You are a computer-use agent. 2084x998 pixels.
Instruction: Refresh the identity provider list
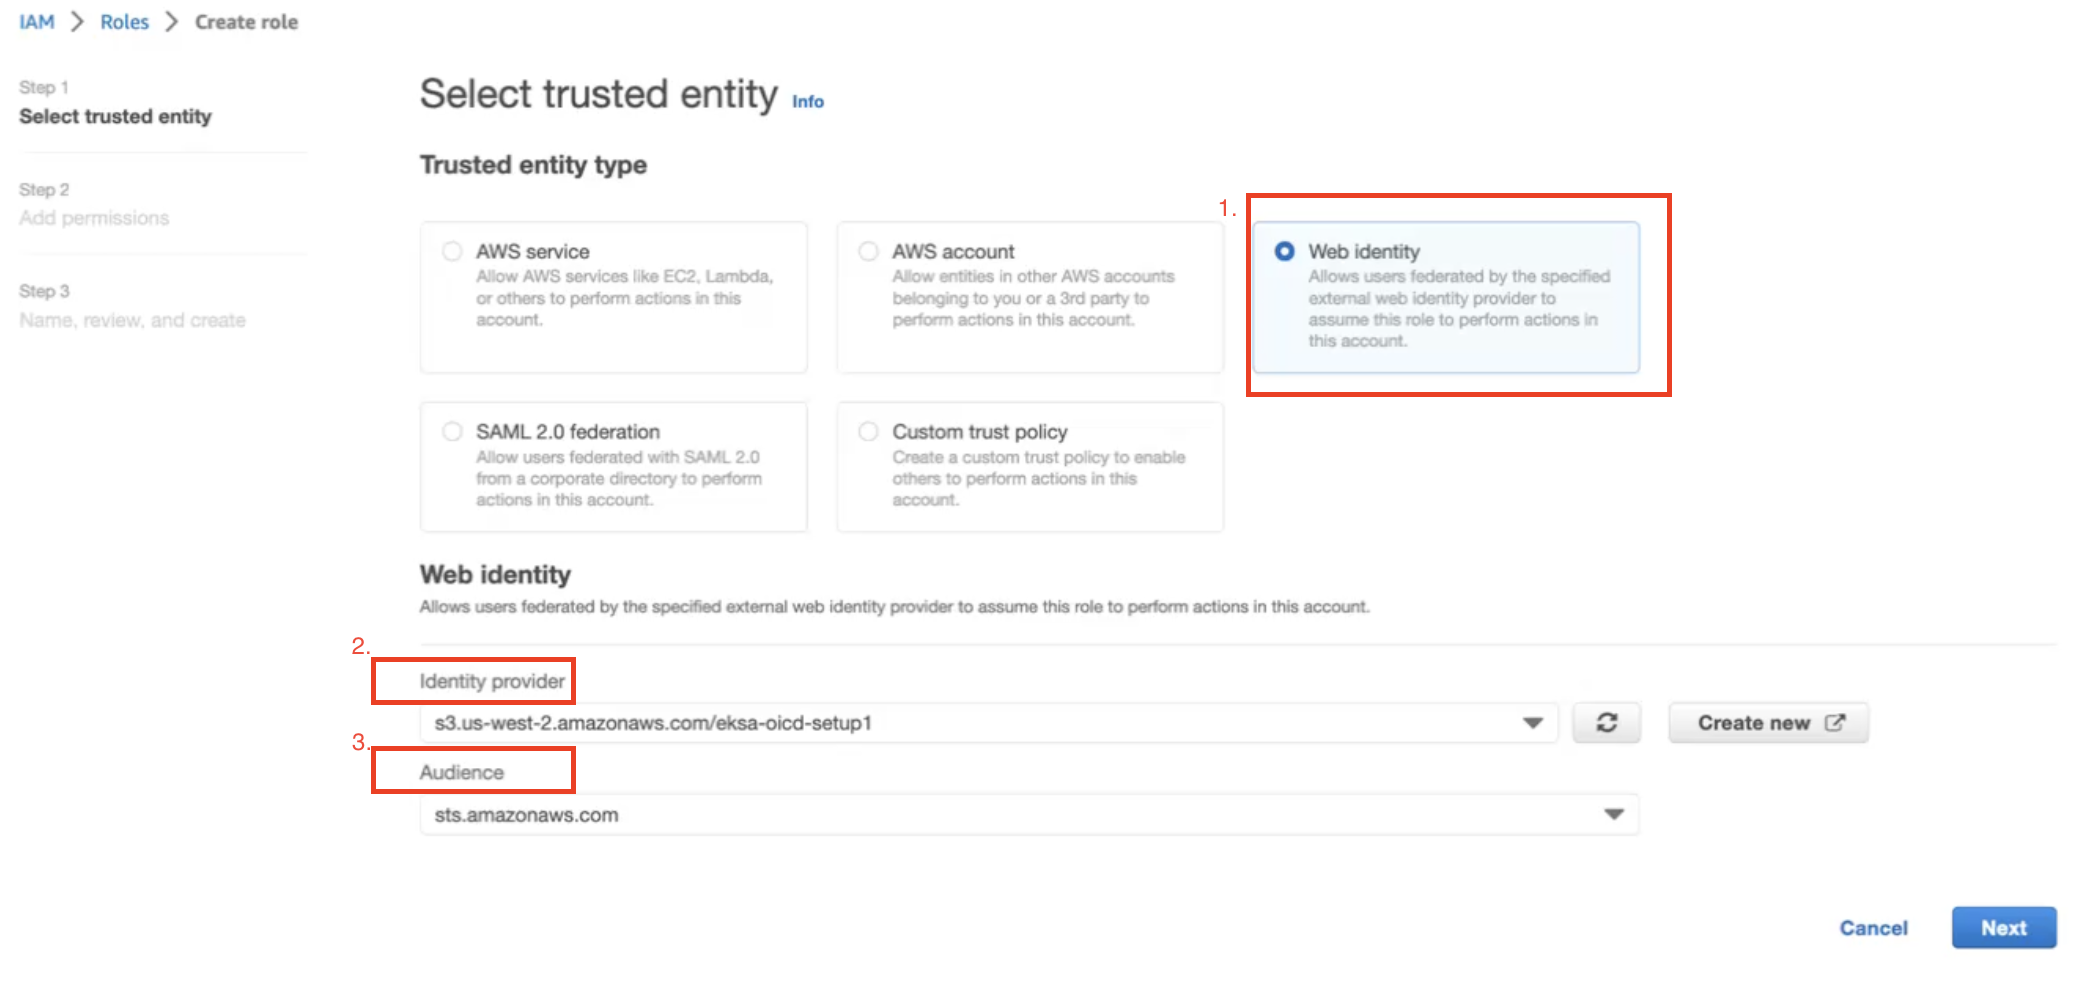tap(1605, 722)
